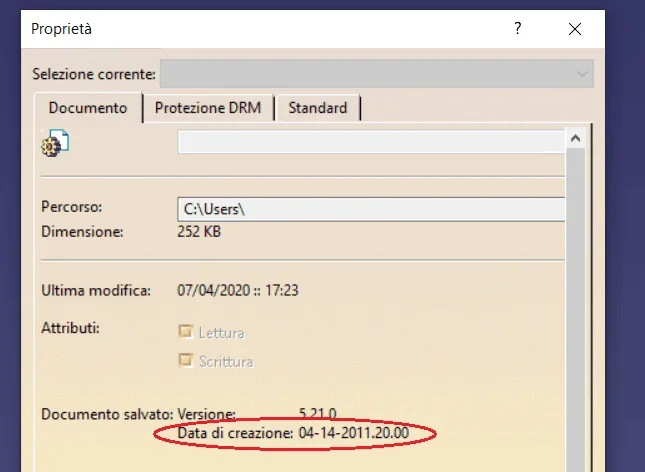Click the document gear icon
645x472 pixels.
point(54,144)
